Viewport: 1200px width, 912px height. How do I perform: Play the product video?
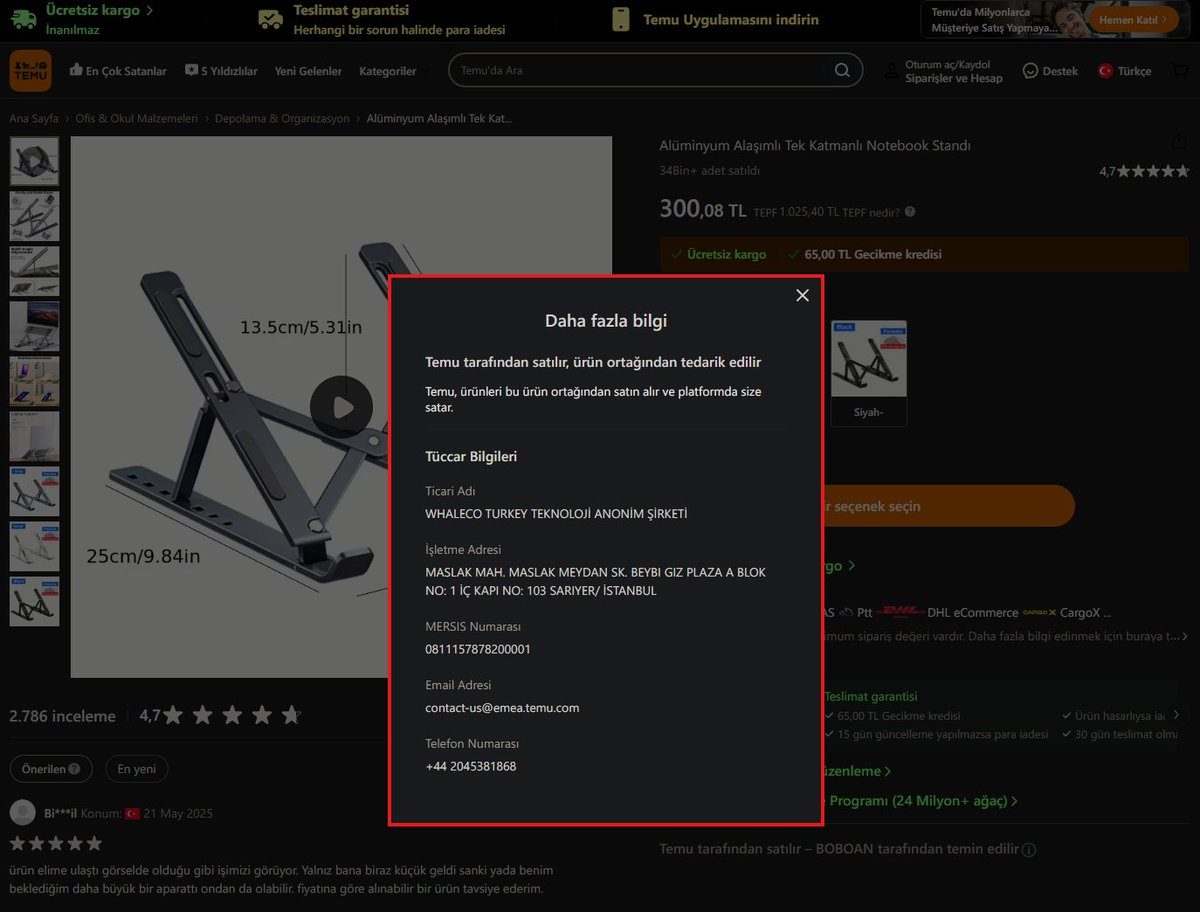(x=341, y=407)
